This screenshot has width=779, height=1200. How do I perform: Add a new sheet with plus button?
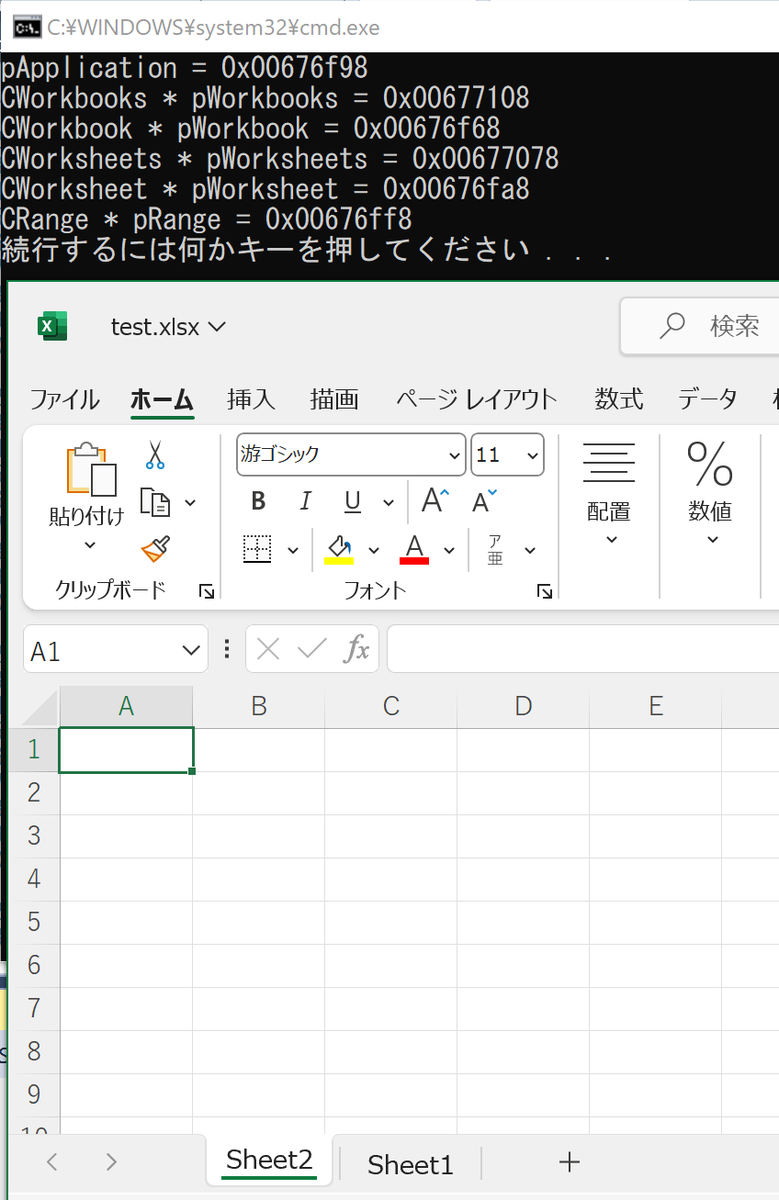tap(569, 1161)
